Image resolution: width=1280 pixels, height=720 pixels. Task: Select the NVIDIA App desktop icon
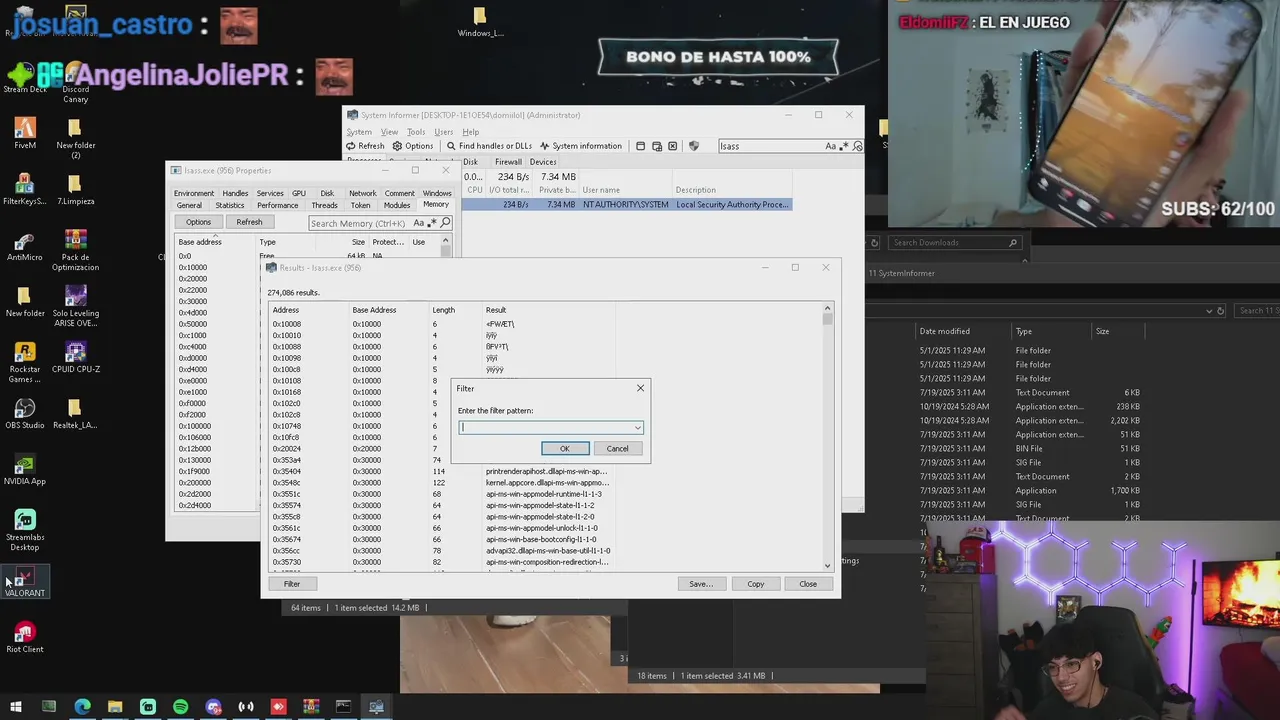click(x=25, y=470)
